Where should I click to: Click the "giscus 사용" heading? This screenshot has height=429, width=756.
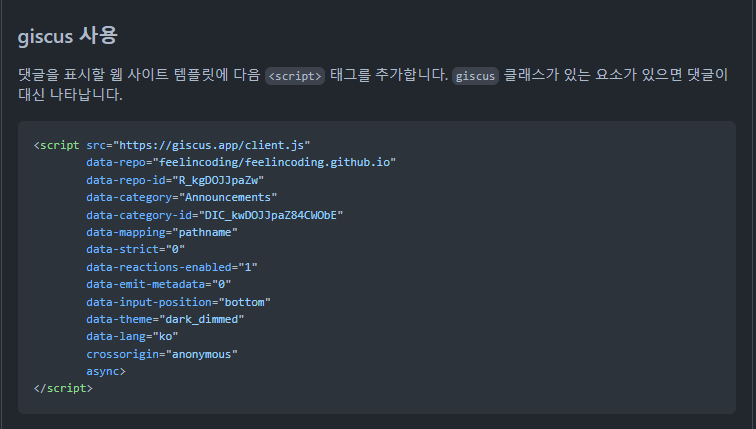[68, 36]
